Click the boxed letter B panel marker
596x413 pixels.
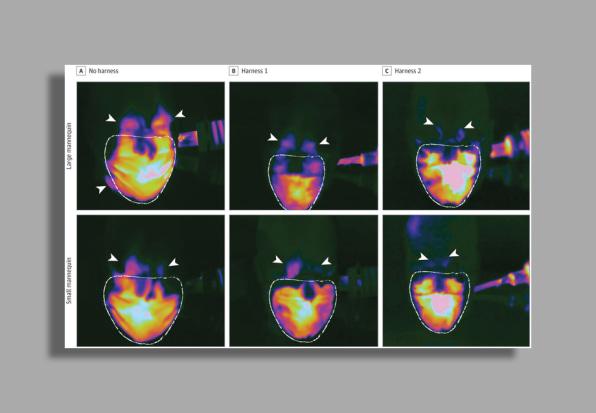coord(233,71)
